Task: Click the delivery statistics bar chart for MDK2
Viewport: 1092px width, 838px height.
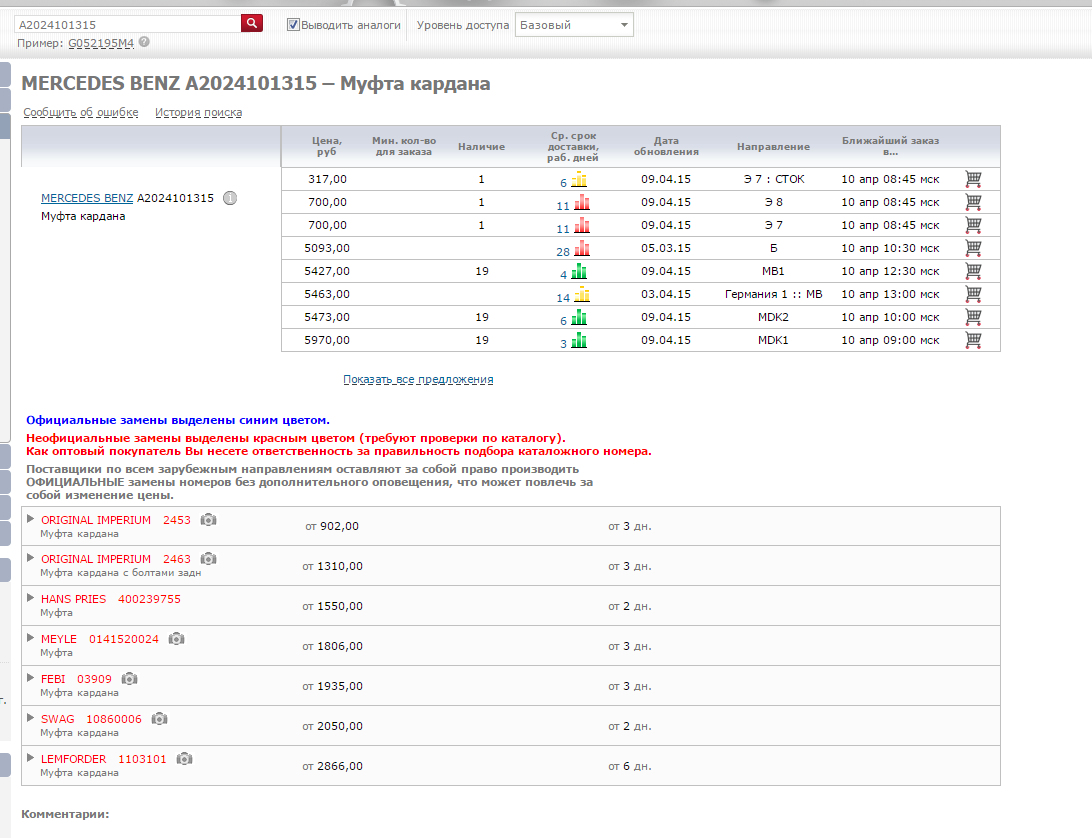Action: [x=579, y=317]
